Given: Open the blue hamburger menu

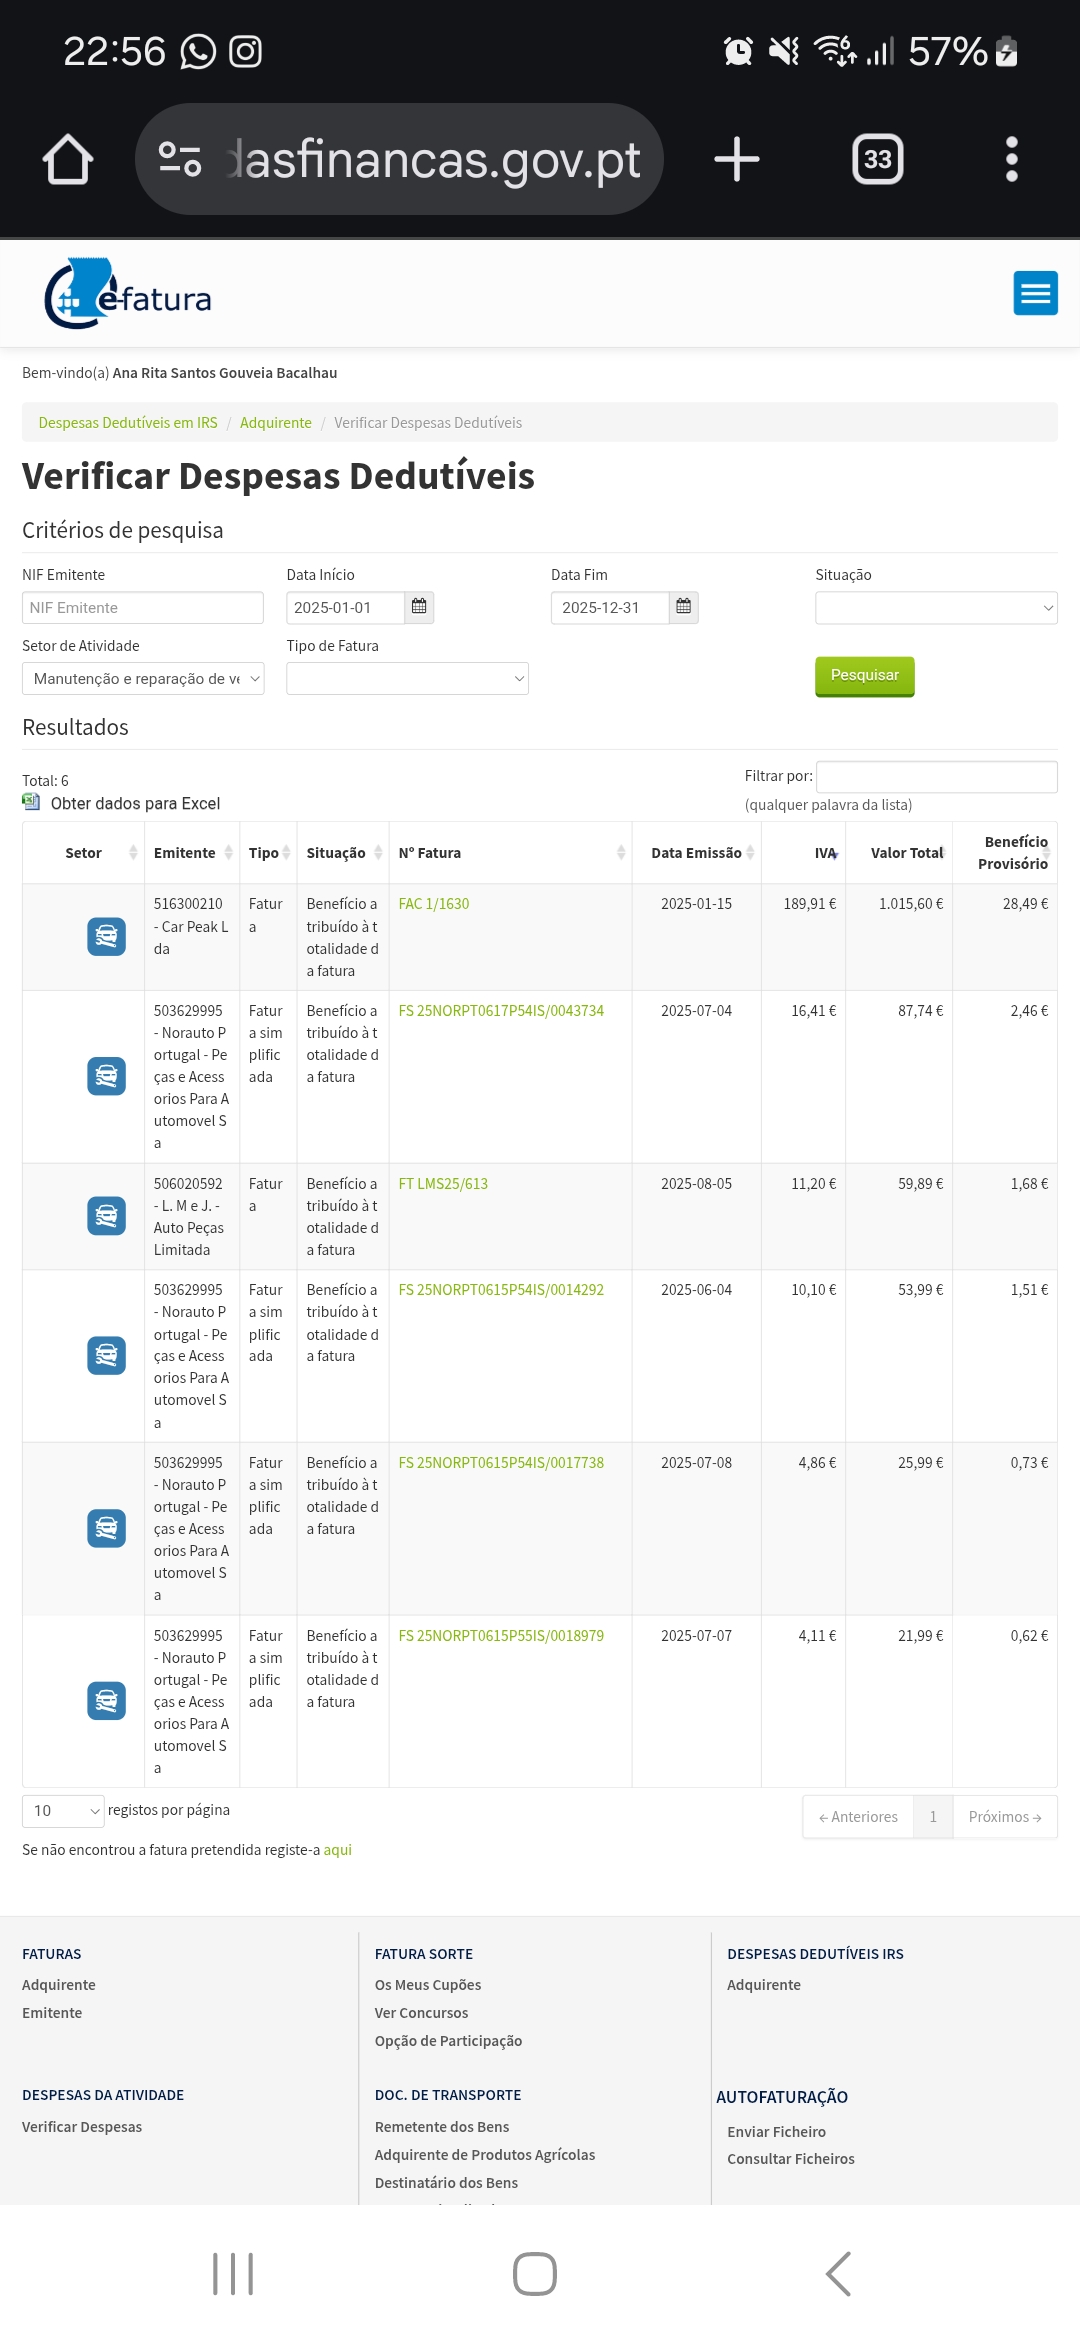Looking at the screenshot, I should (1035, 293).
